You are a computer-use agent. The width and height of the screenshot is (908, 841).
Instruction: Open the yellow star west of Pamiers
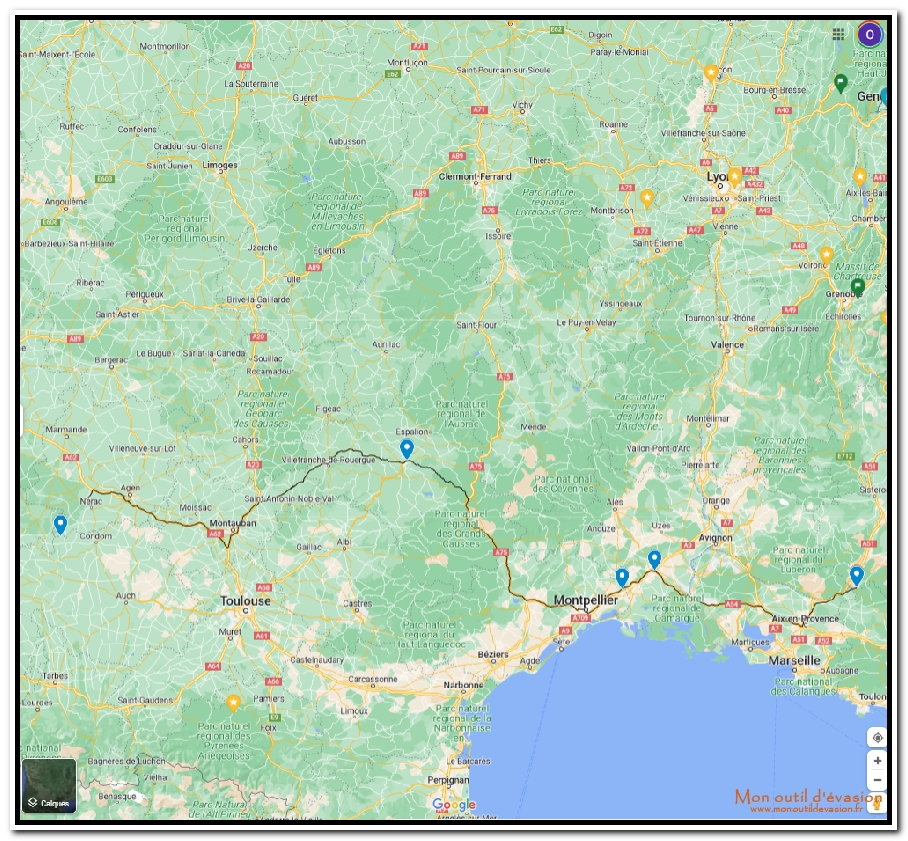coord(233,703)
